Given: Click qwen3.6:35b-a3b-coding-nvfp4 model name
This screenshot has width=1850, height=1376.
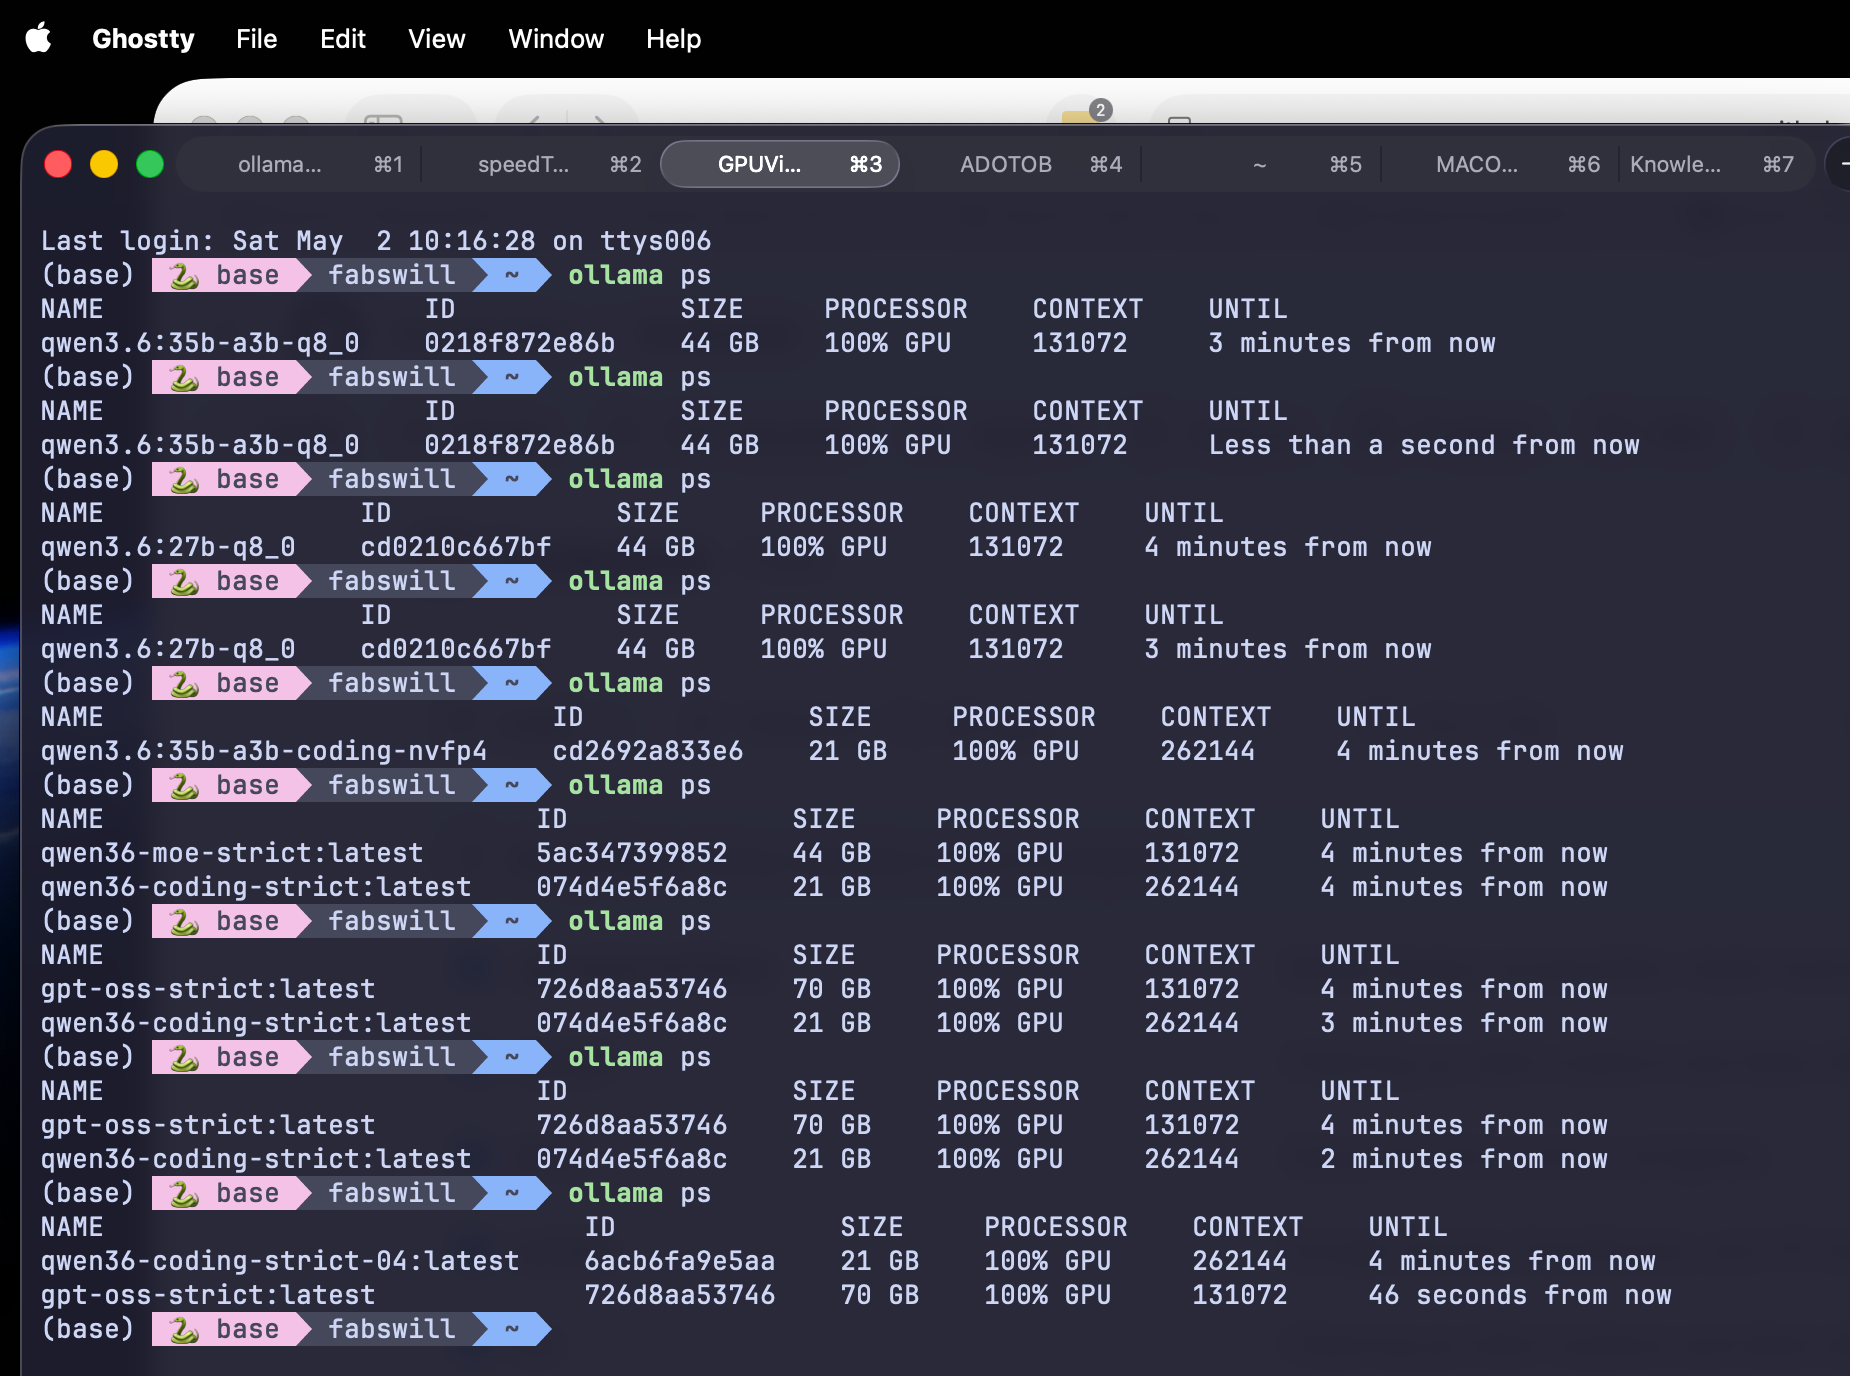Looking at the screenshot, I should tap(264, 751).
